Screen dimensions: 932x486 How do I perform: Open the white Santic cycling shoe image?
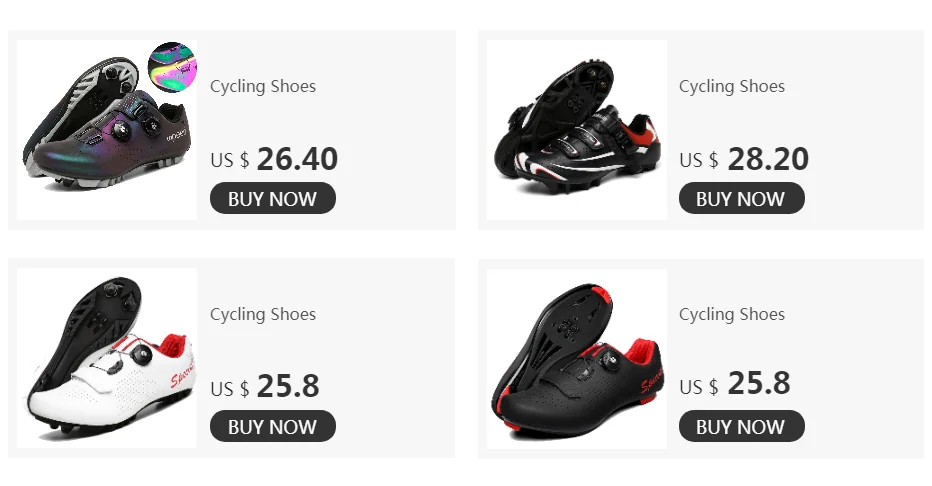(107, 358)
